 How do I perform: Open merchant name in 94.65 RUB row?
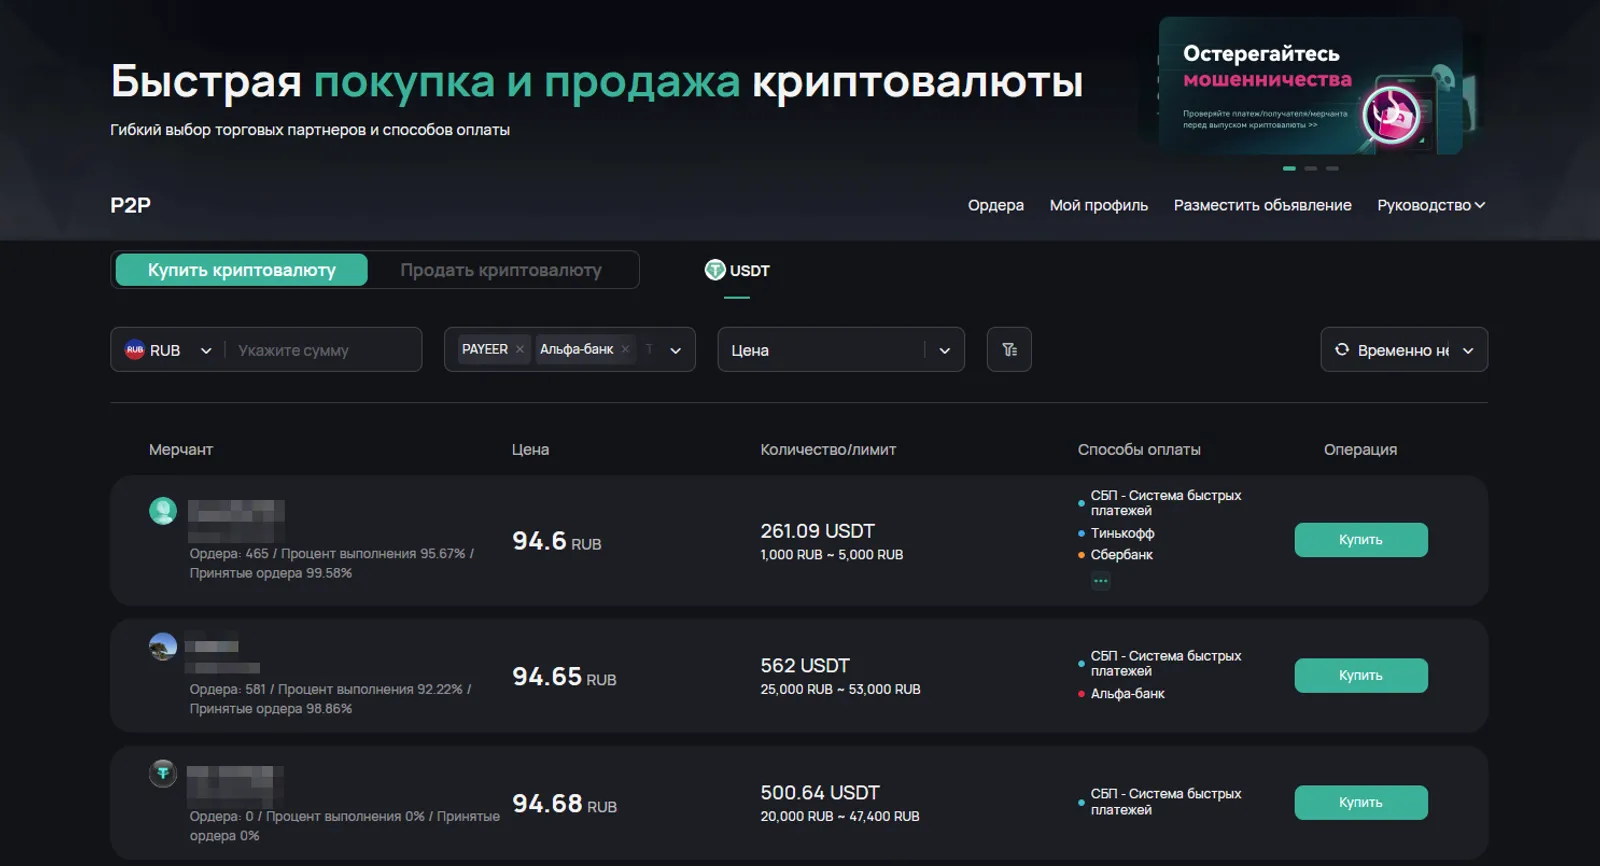[222, 656]
